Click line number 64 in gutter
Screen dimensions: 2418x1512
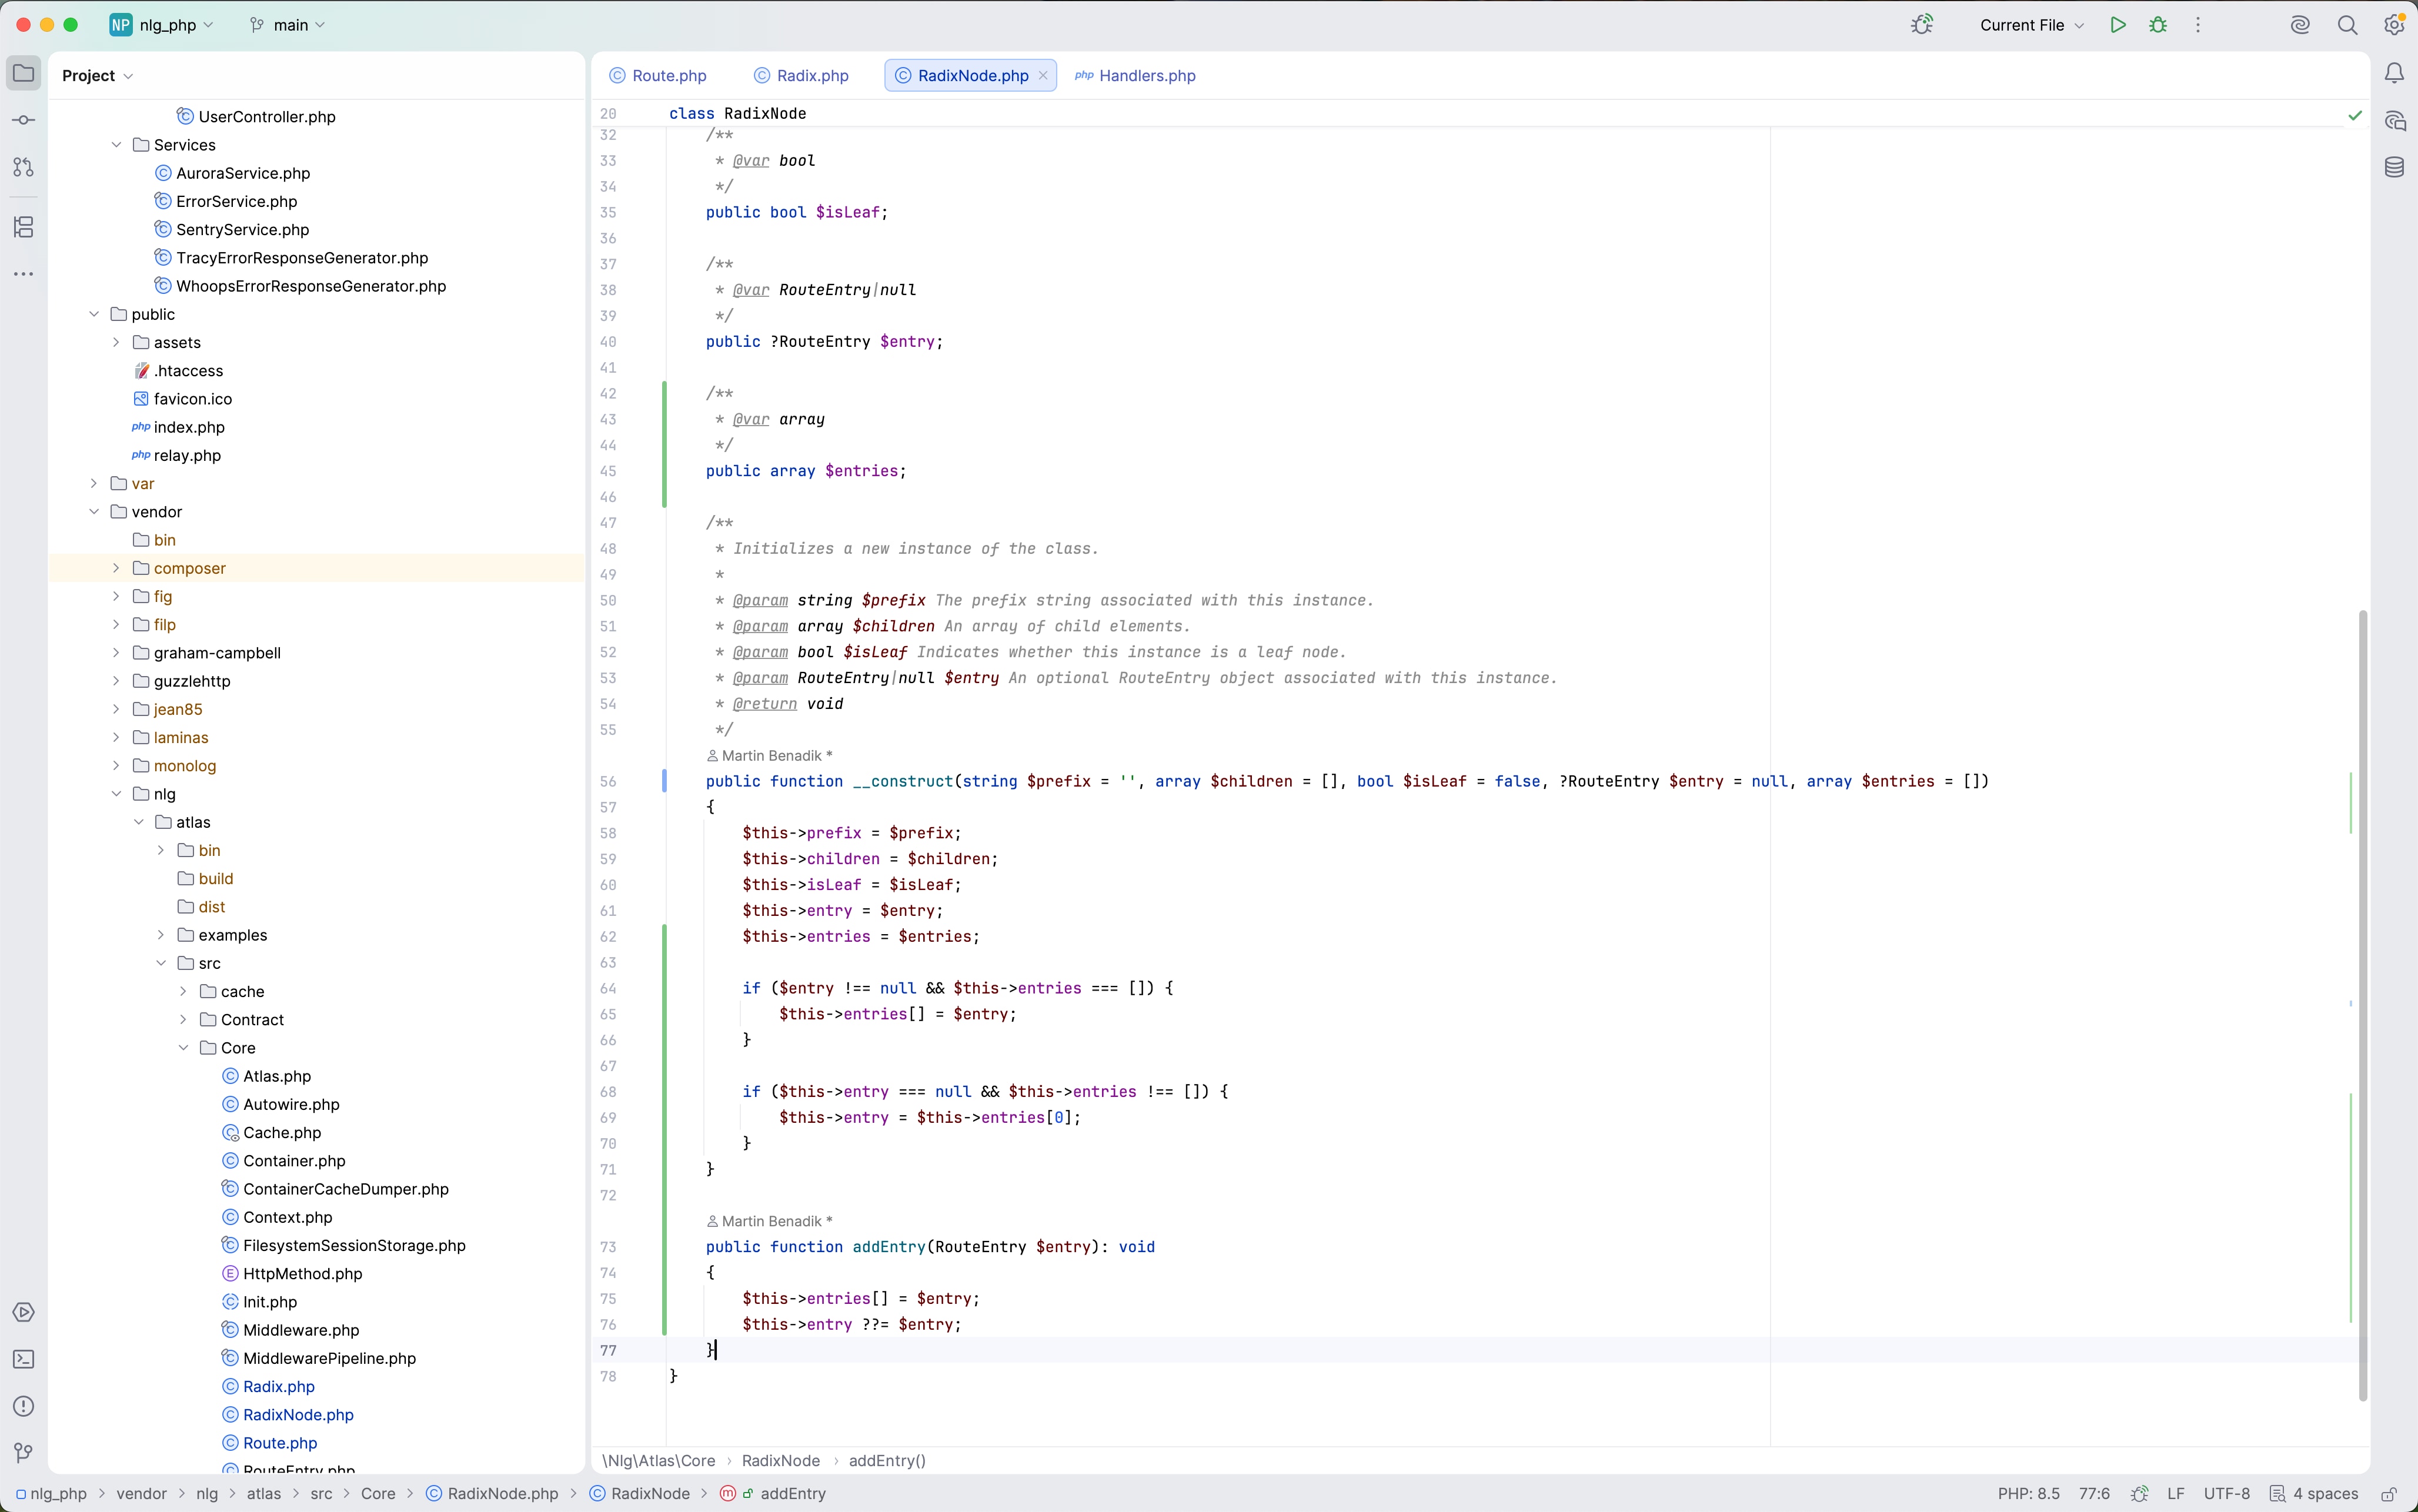pos(608,989)
